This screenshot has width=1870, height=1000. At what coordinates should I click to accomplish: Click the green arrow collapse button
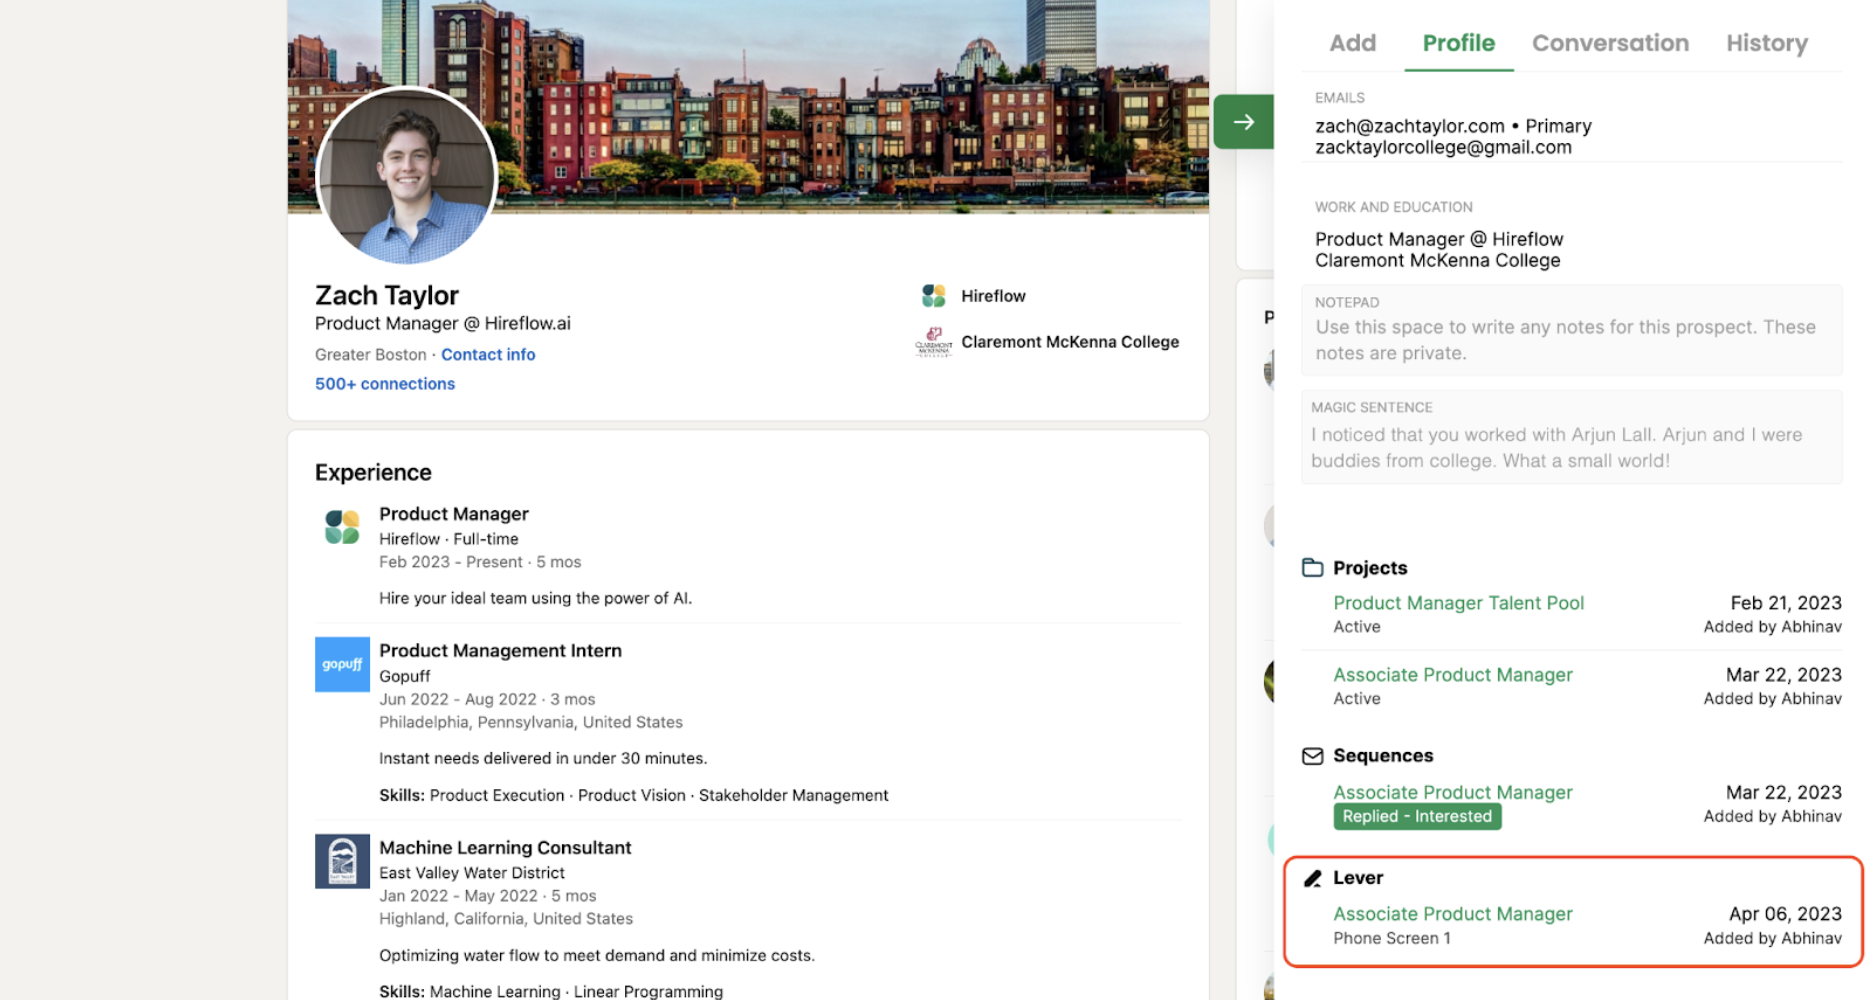(x=1243, y=122)
